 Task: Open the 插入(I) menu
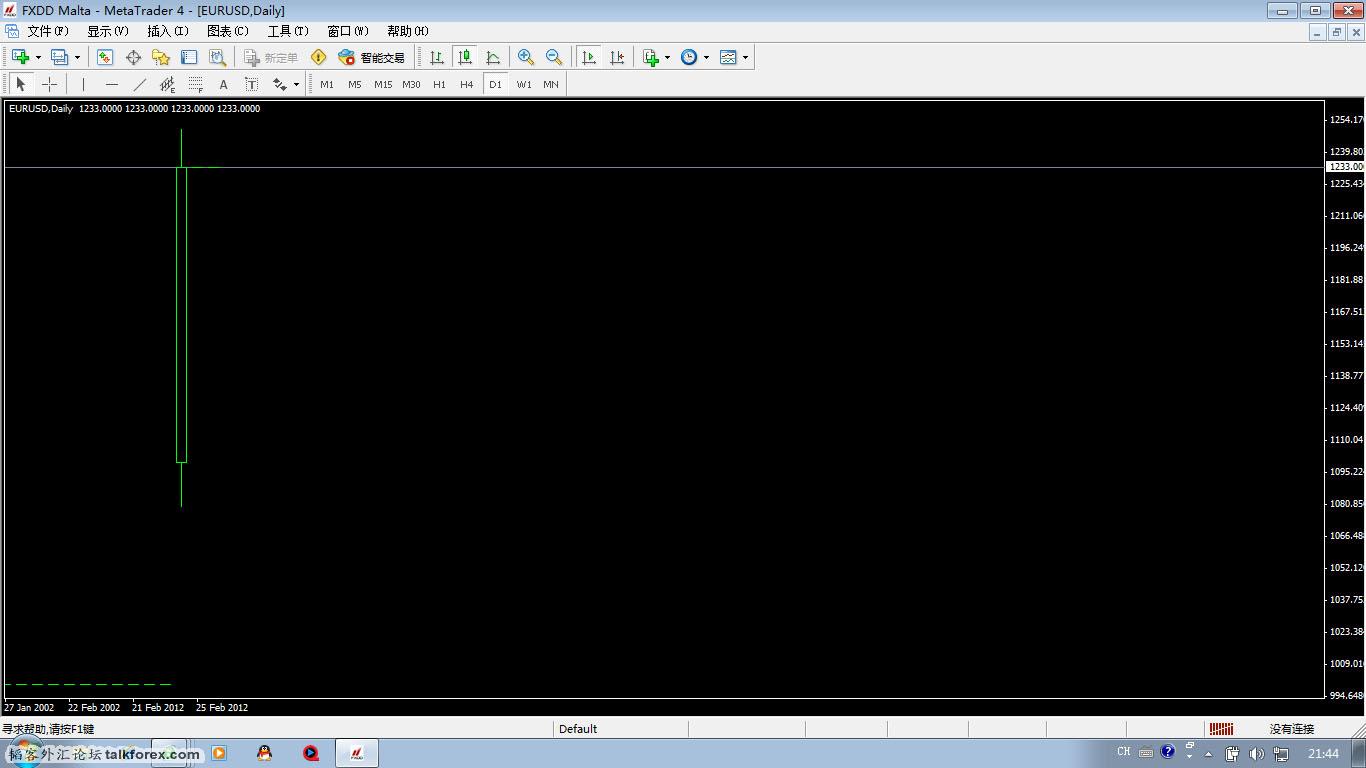click(x=168, y=31)
